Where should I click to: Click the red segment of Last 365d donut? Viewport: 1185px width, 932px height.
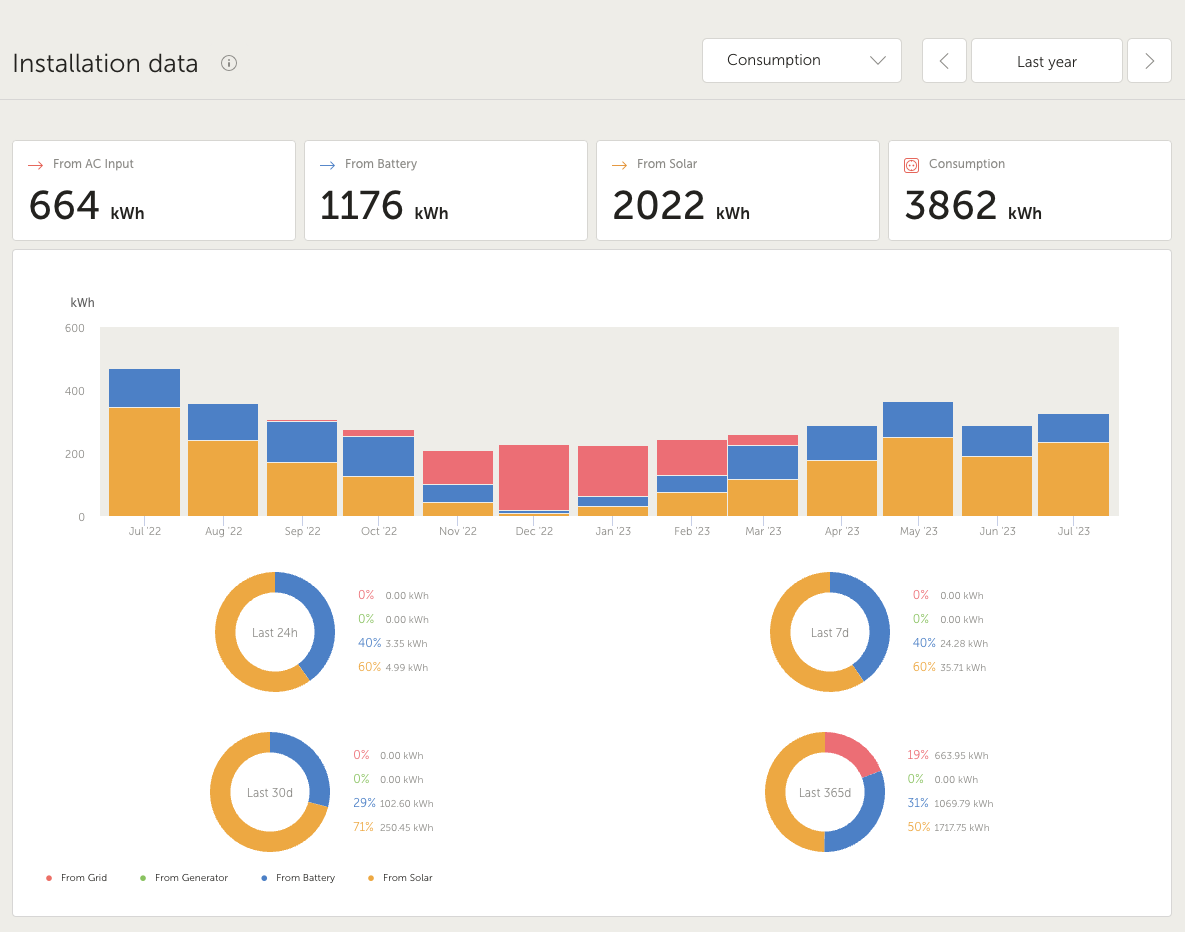[855, 751]
